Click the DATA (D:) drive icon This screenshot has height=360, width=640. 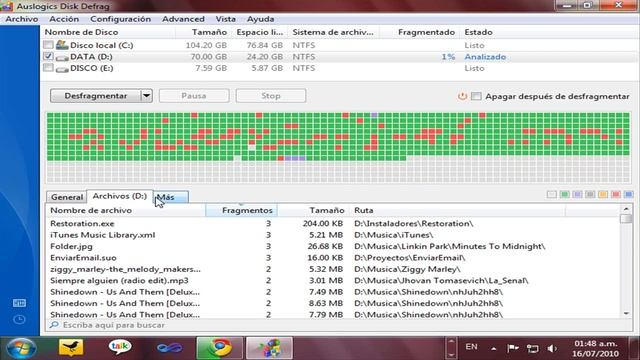[x=62, y=58]
